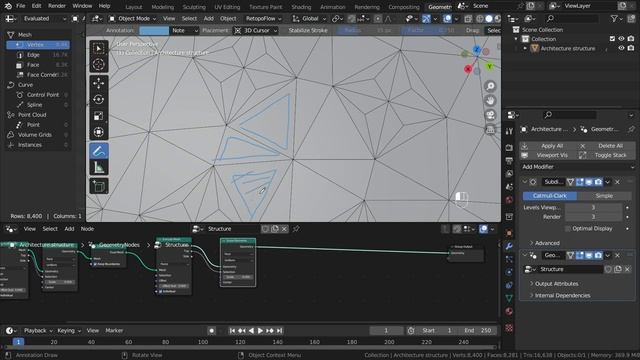
Task: Switch to the Shading workspace tab
Action: (x=301, y=7)
